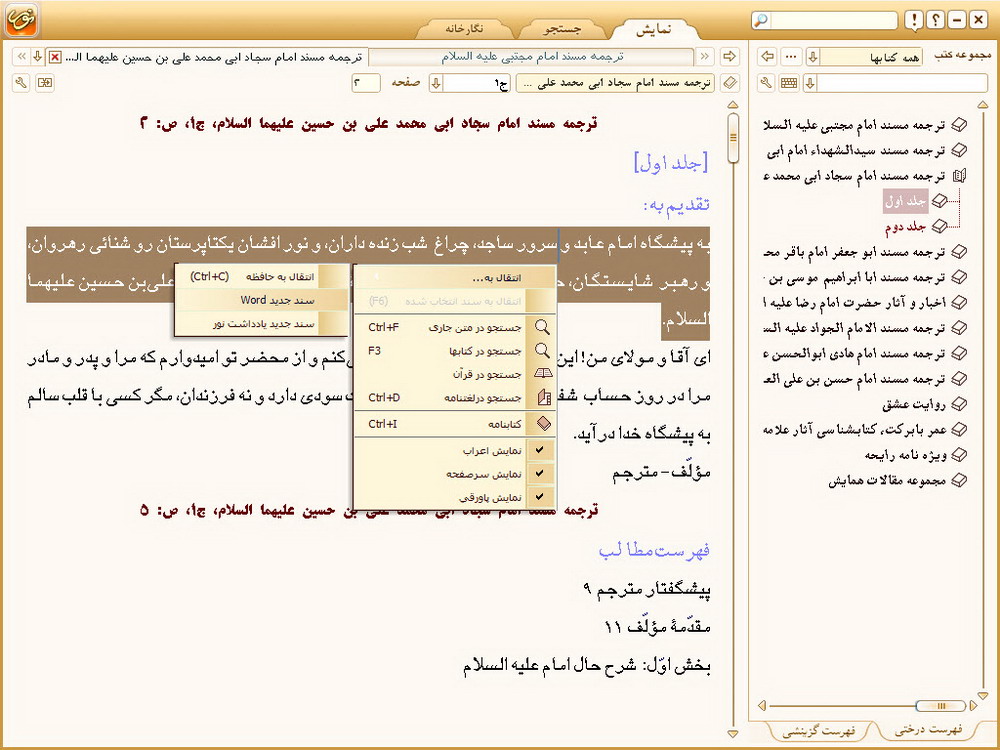1000x750 pixels.
Task: Close the ترجمه مسند امام سجاد document tab
Action: pyautogui.click(x=55, y=57)
